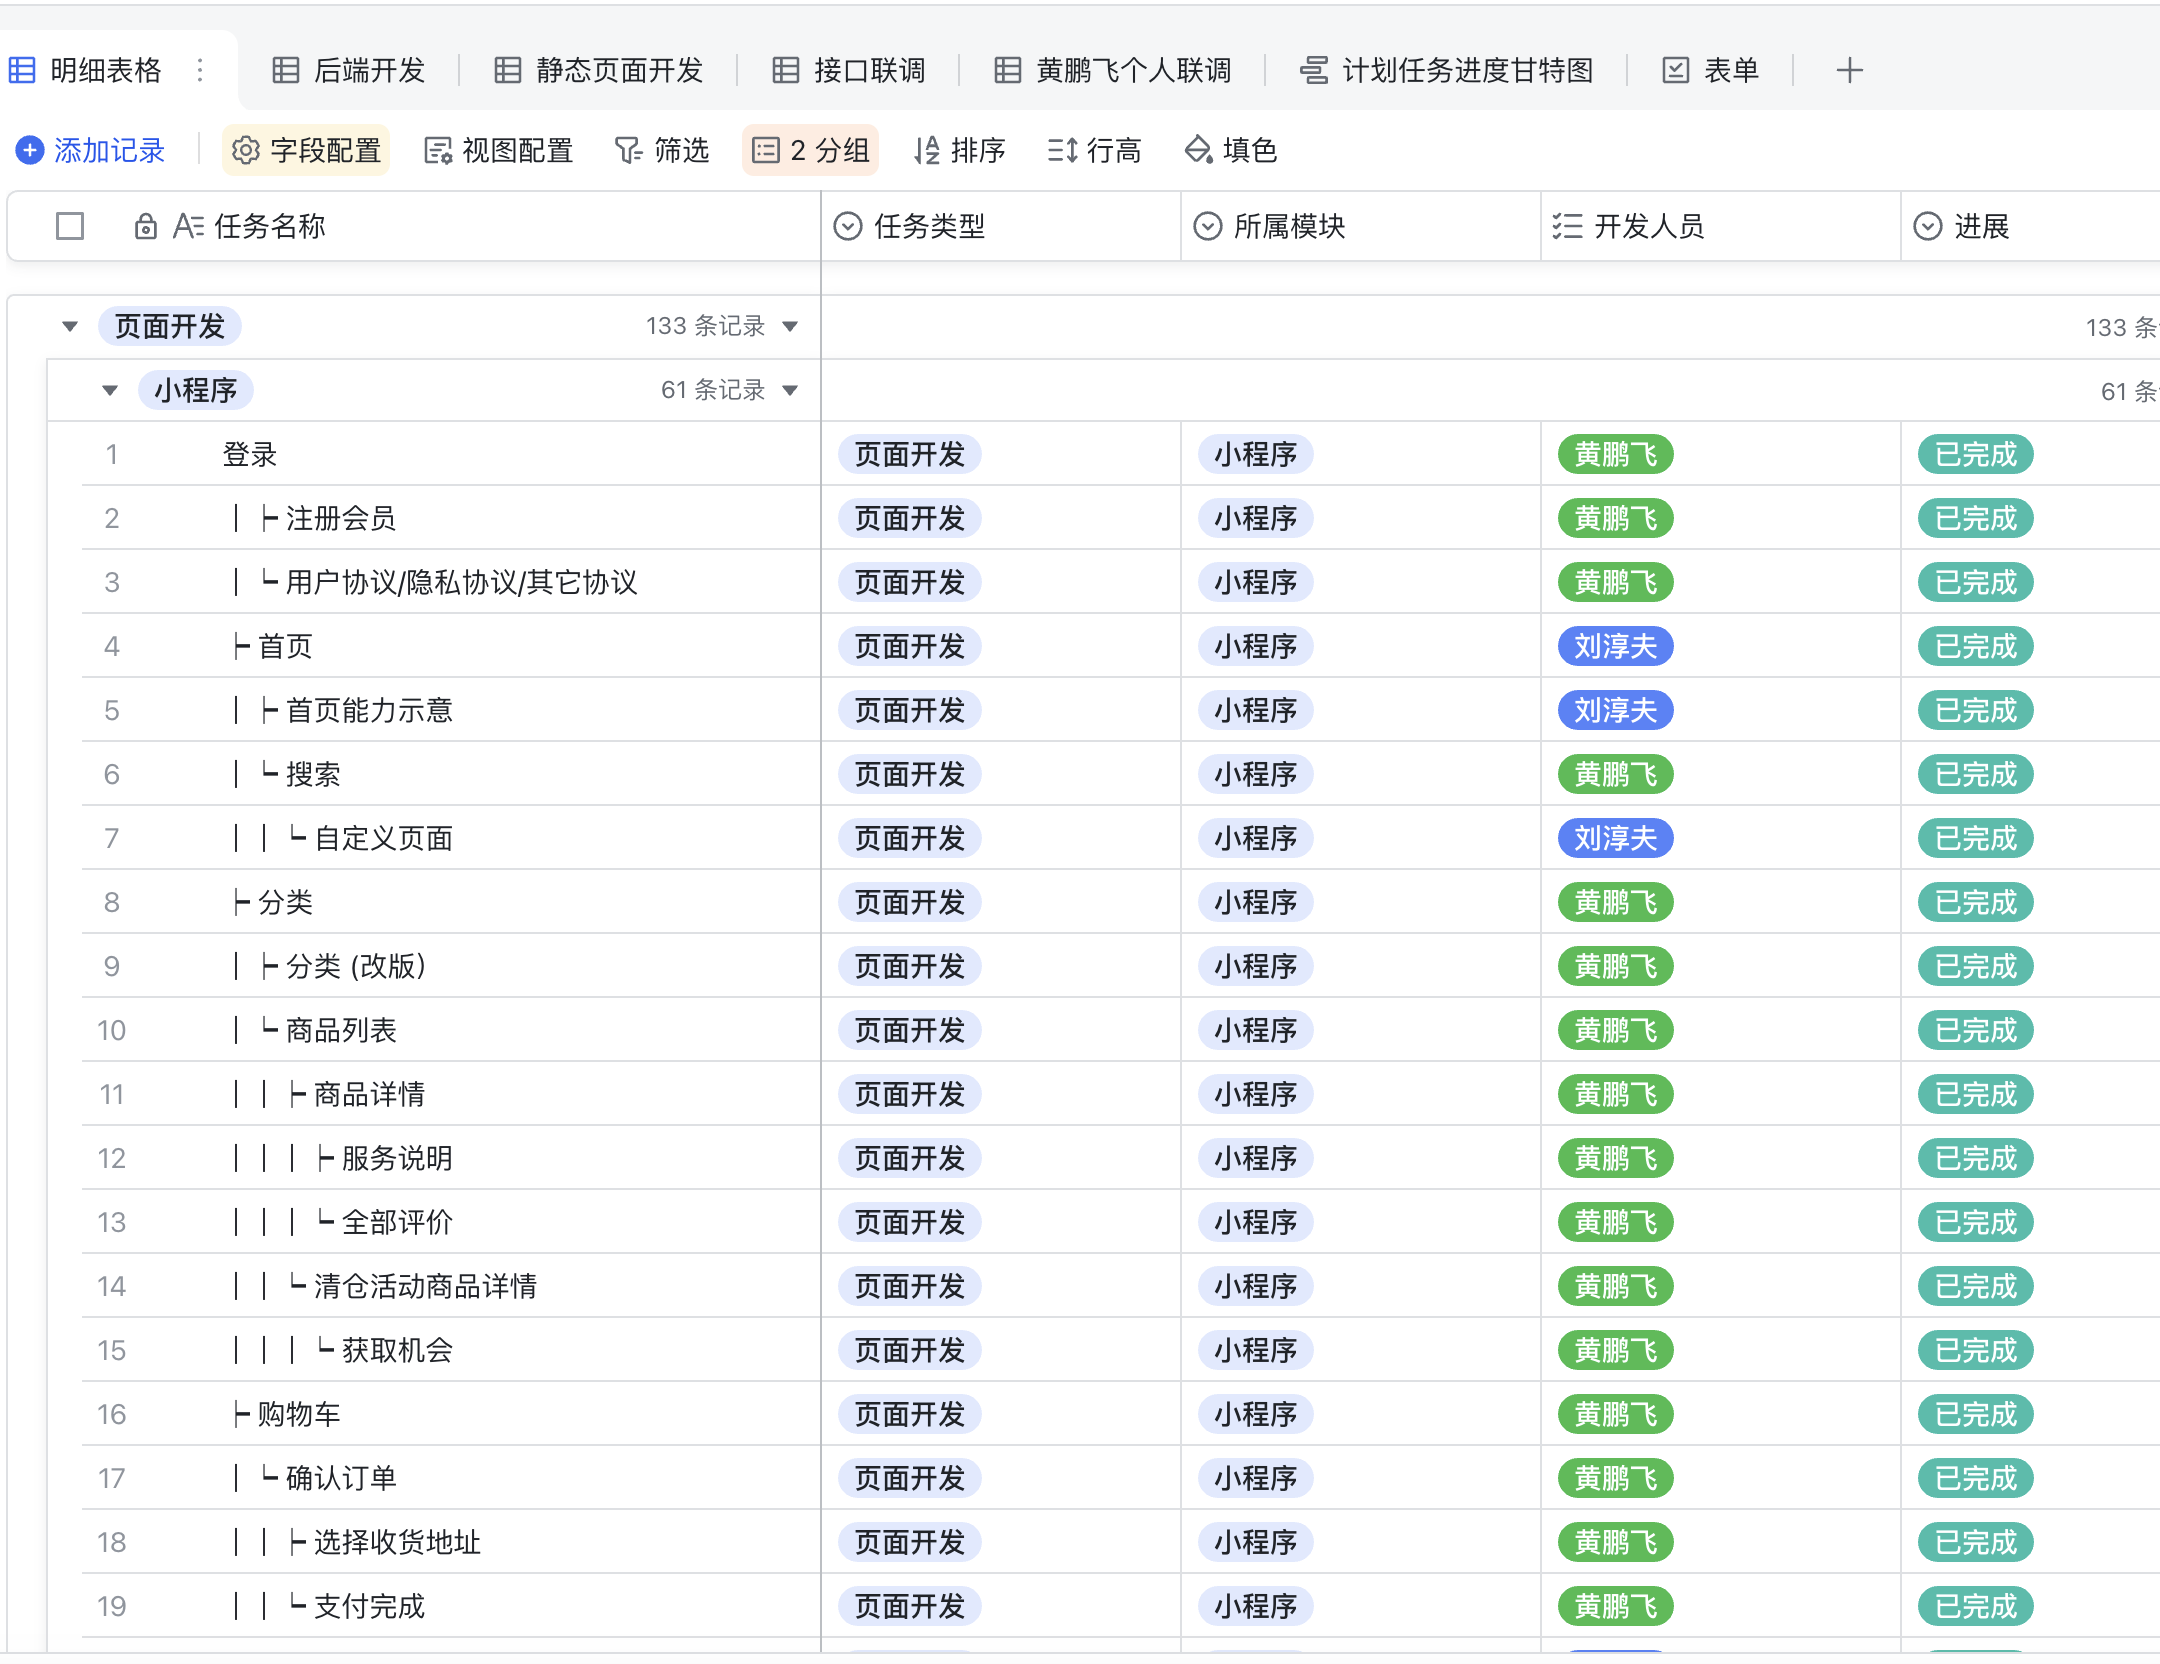Select the 所属模块 column header
The height and width of the screenshot is (1664, 2160).
[x=1361, y=226]
